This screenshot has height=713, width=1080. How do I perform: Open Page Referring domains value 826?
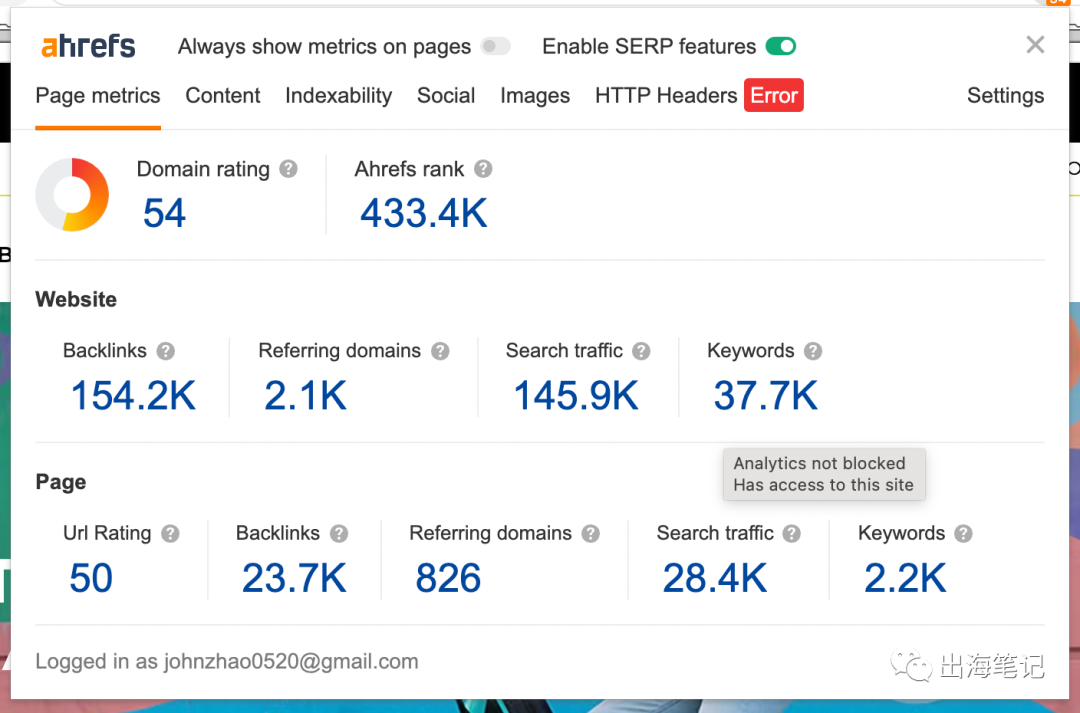click(x=448, y=578)
